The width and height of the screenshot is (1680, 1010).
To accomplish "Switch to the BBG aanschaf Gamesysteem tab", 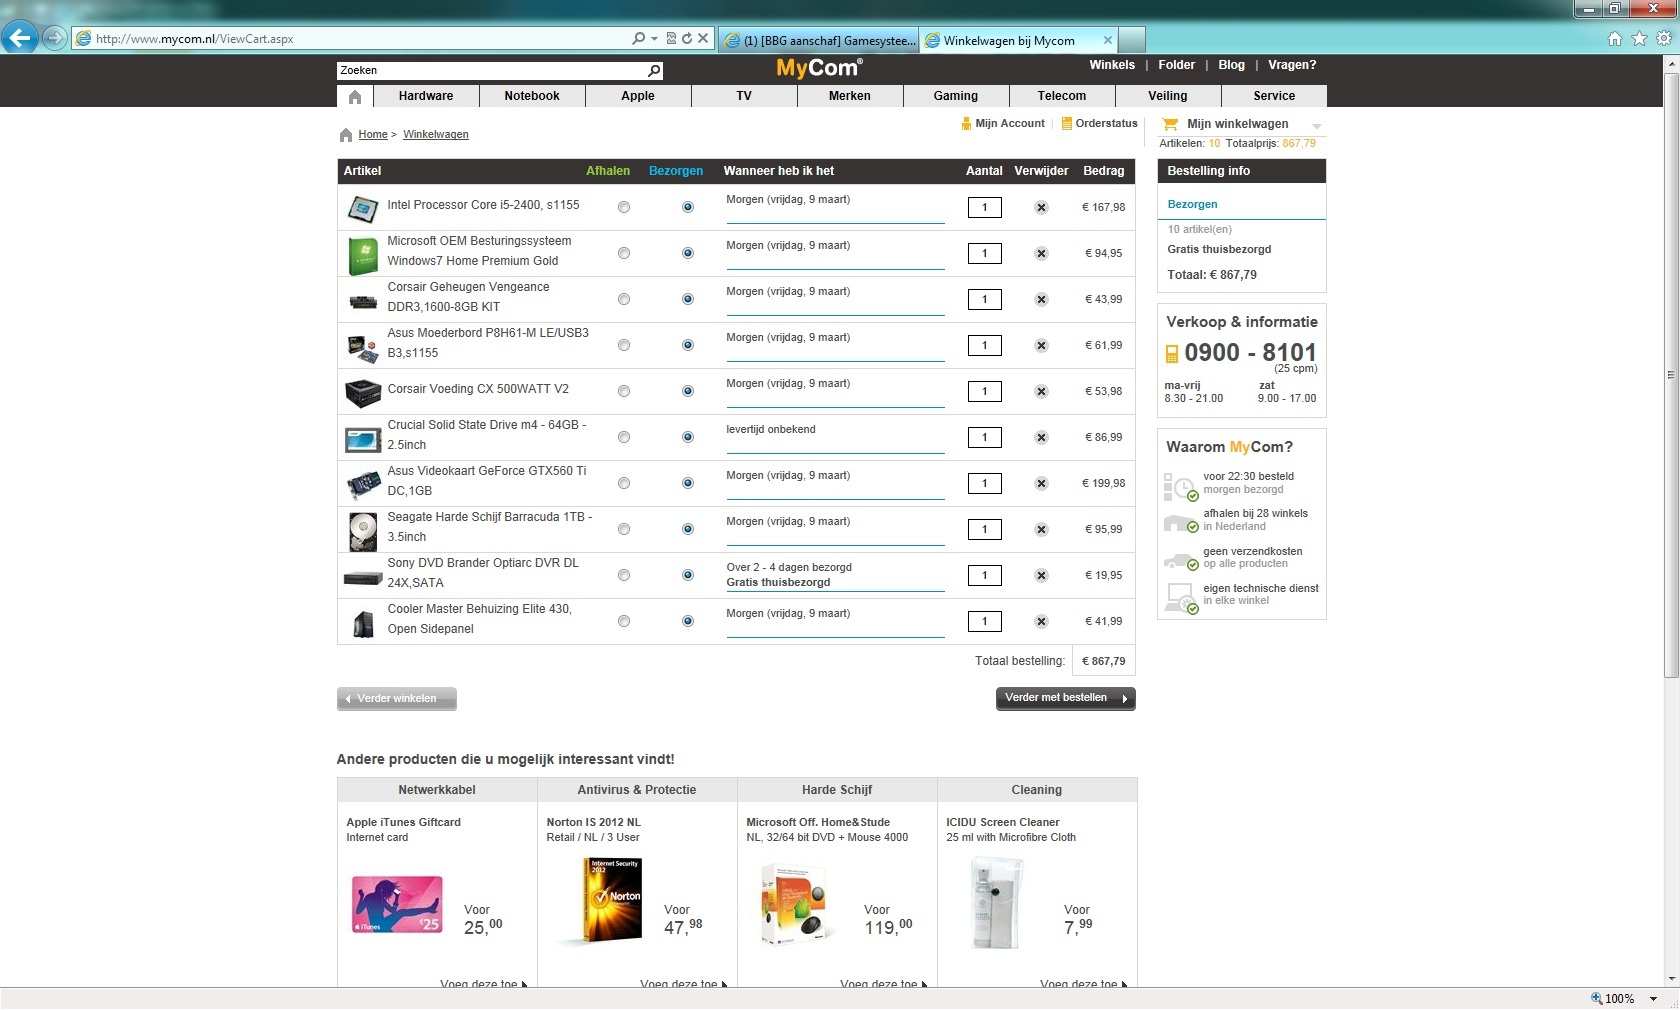I will point(818,40).
